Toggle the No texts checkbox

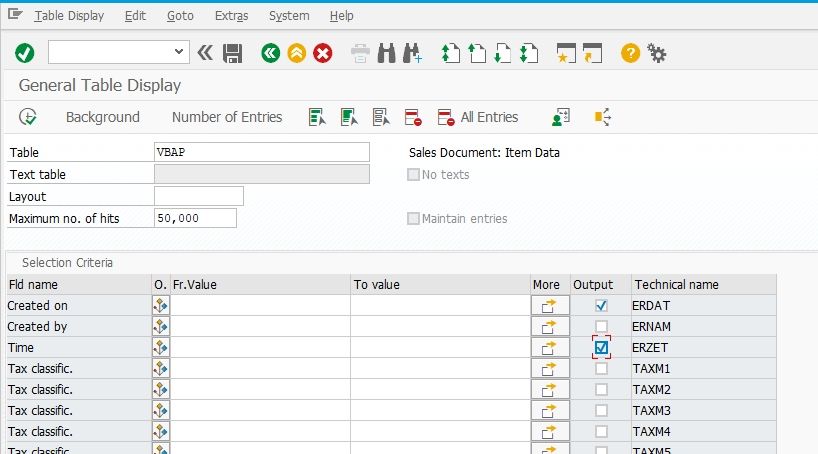tap(413, 174)
